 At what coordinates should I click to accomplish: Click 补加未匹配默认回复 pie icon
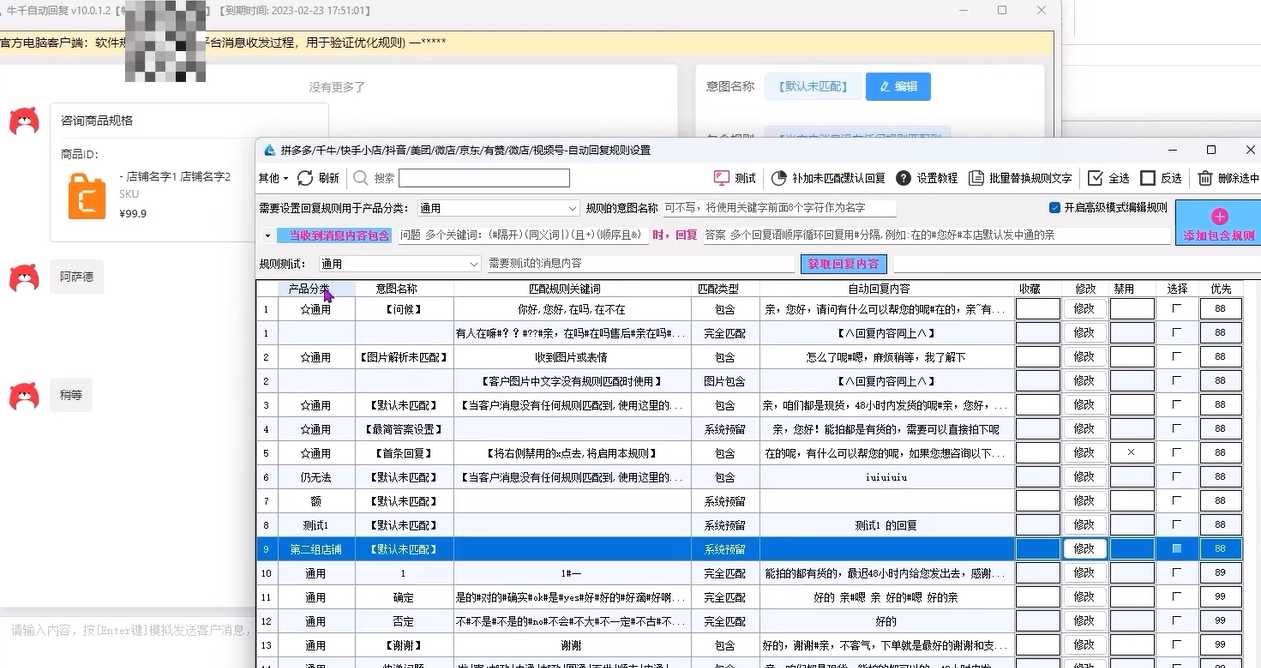(779, 178)
